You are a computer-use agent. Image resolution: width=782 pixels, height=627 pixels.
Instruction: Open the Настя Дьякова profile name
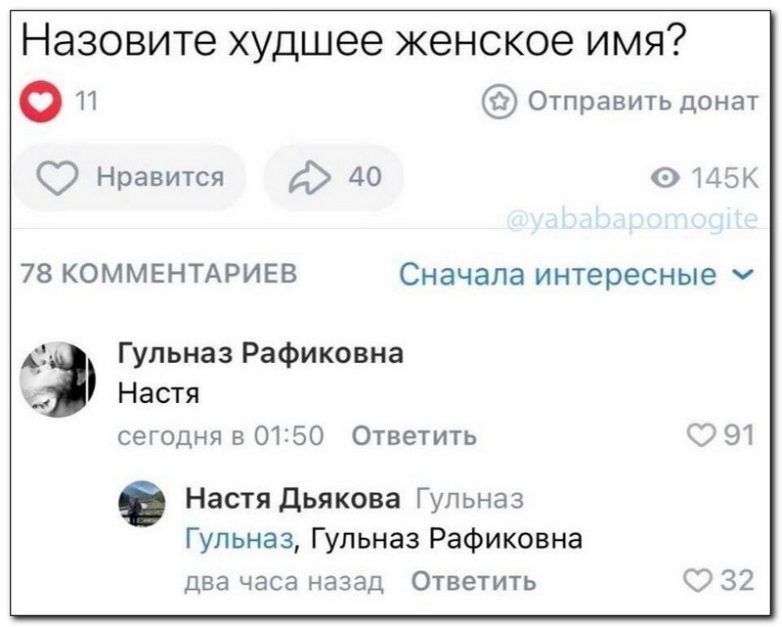[x=292, y=498]
